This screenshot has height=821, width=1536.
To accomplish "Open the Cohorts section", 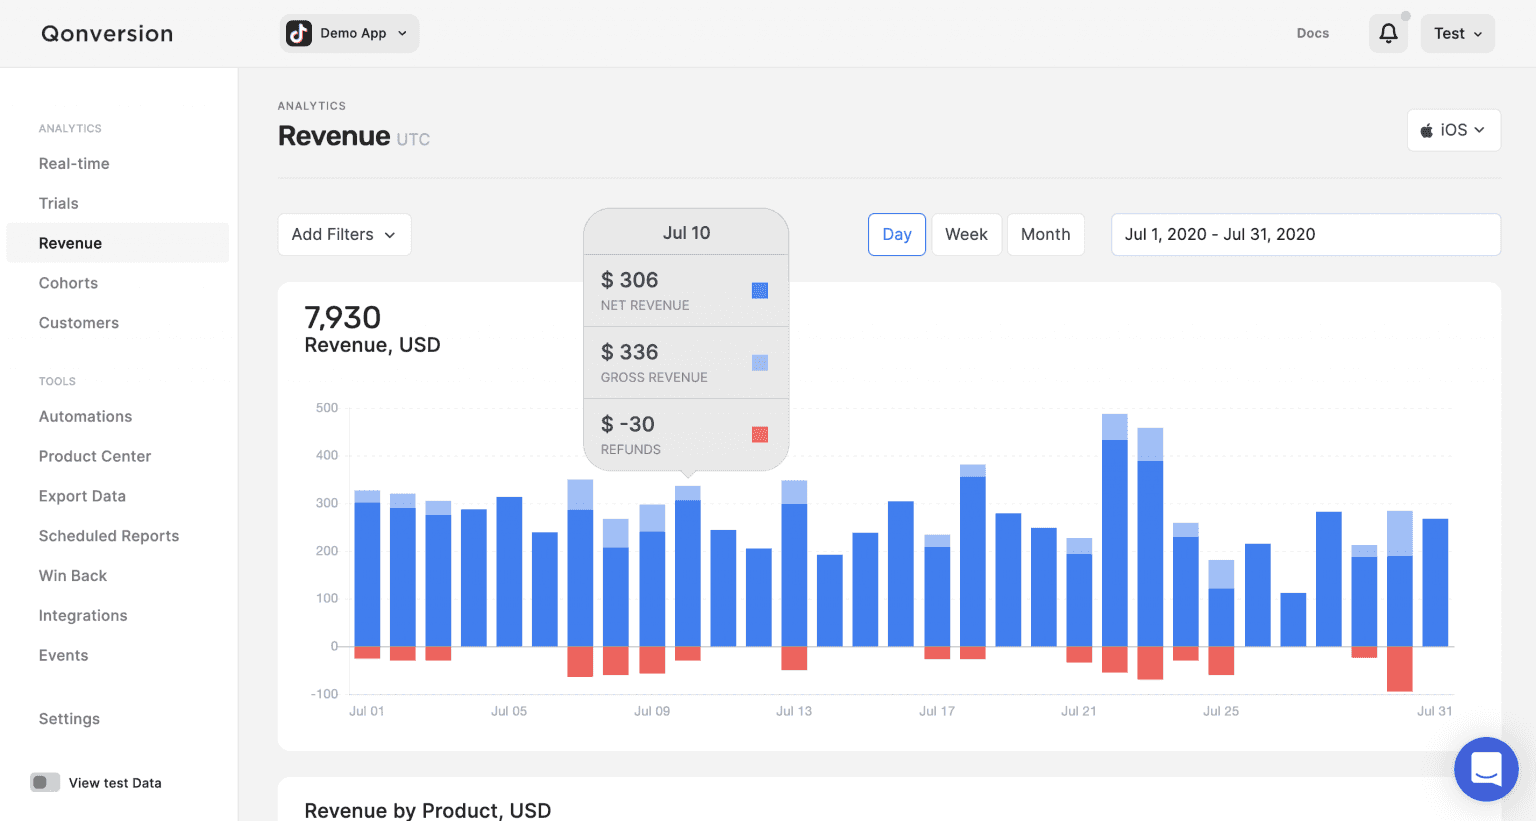I will (68, 283).
